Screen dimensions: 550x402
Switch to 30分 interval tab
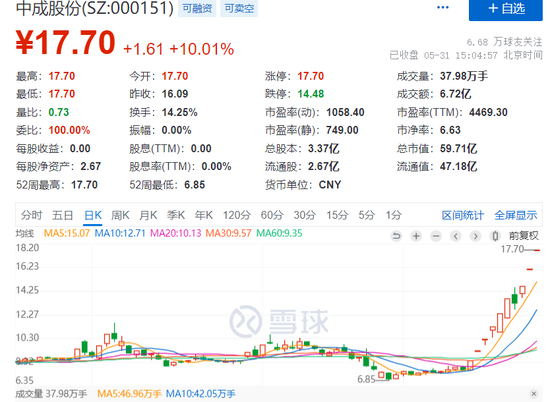[x=304, y=215]
